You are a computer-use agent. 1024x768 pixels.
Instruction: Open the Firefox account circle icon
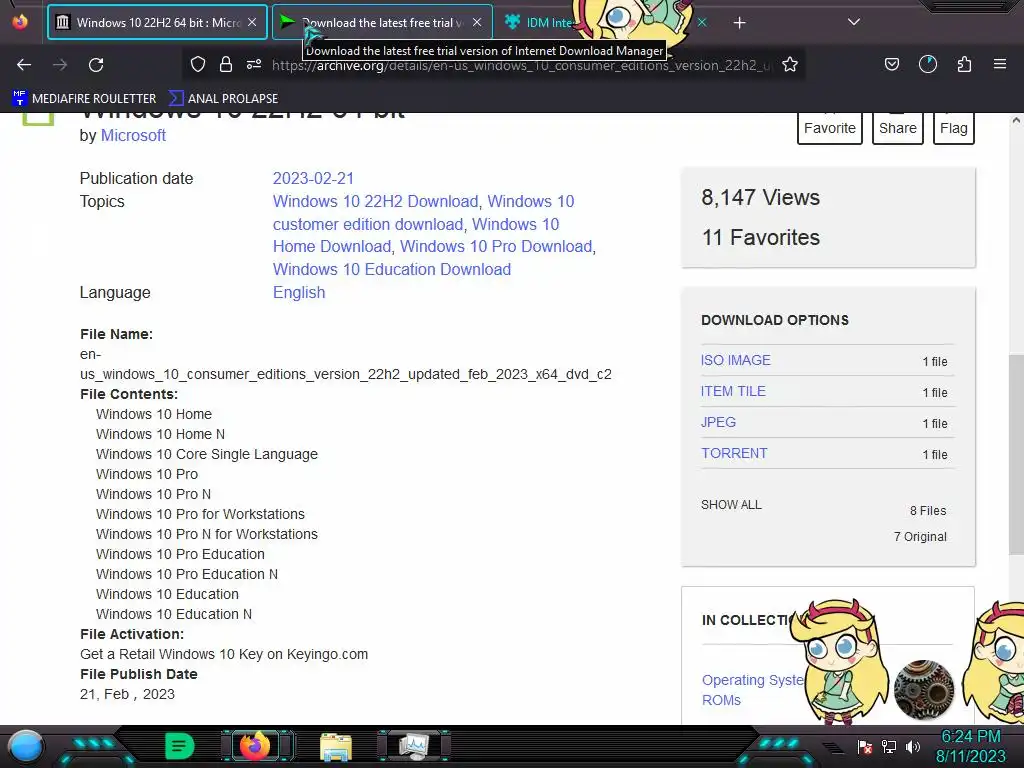coord(927,64)
